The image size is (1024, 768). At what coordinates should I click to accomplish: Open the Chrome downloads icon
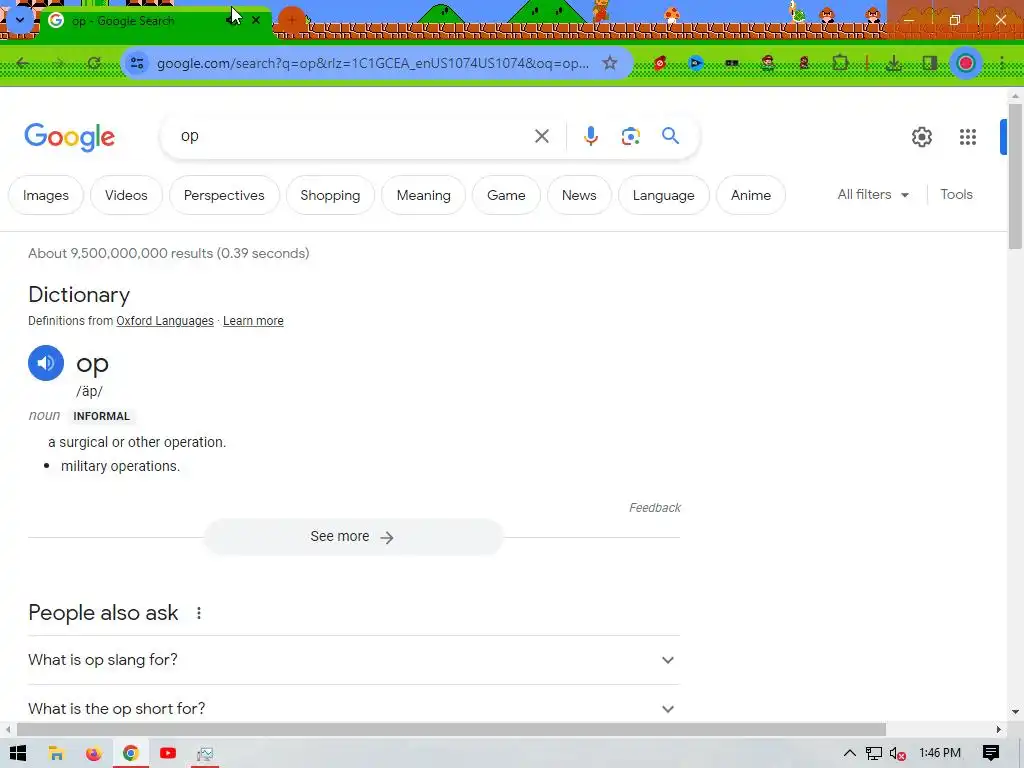pyautogui.click(x=893, y=63)
